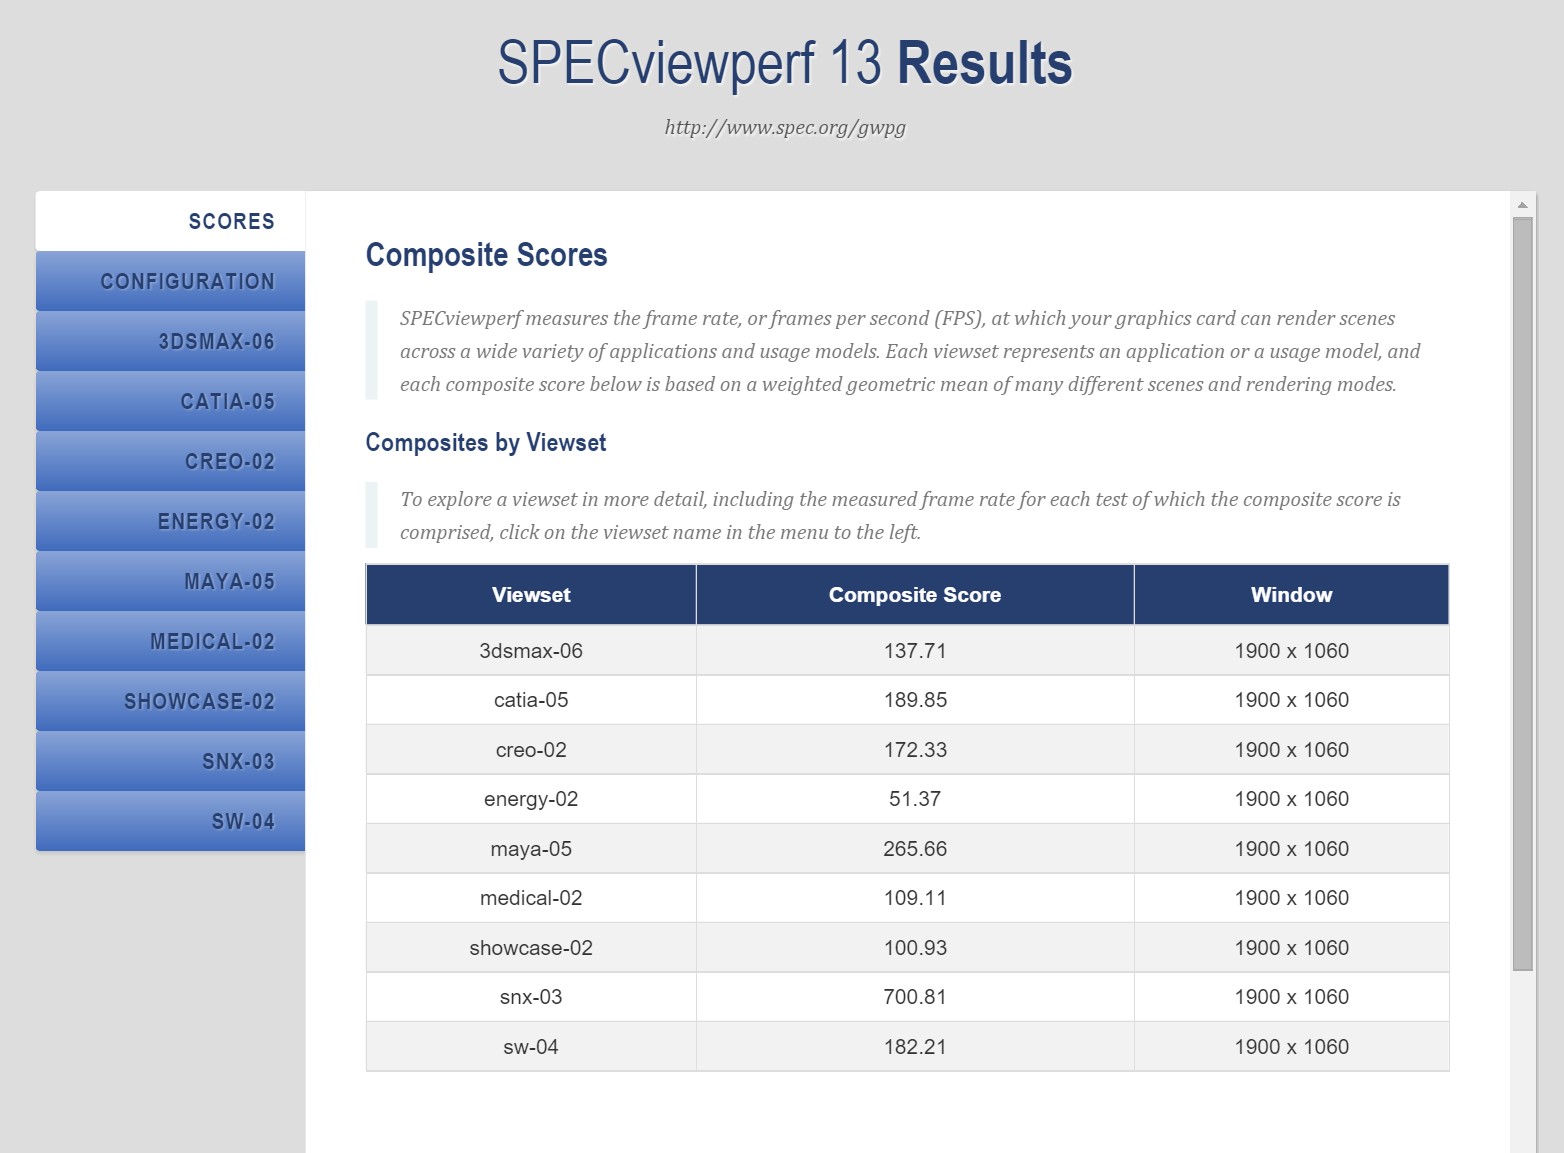Click the score value 51.37

click(x=915, y=799)
